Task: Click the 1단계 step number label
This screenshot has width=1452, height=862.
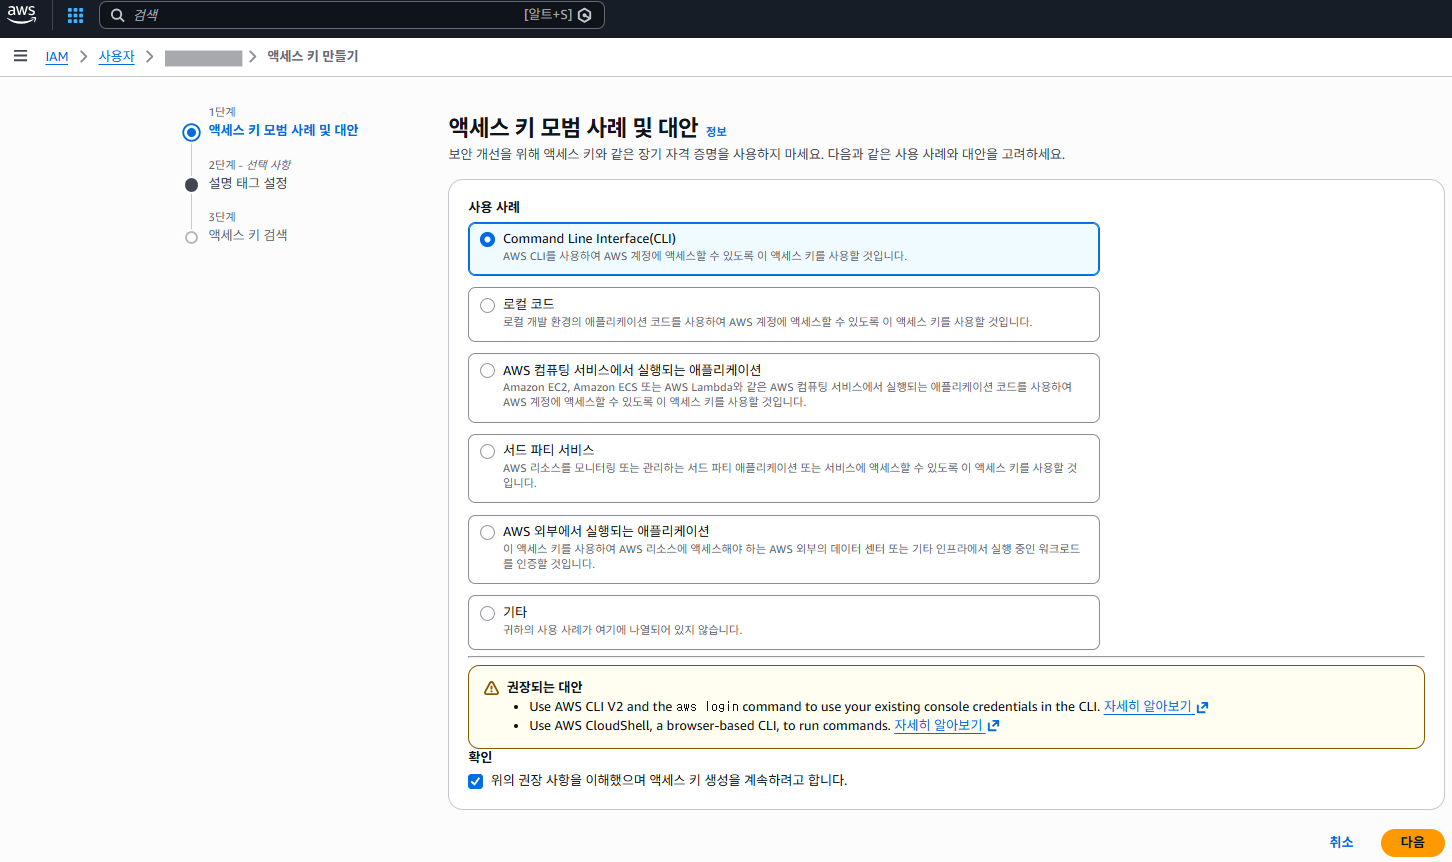Action: [222, 112]
